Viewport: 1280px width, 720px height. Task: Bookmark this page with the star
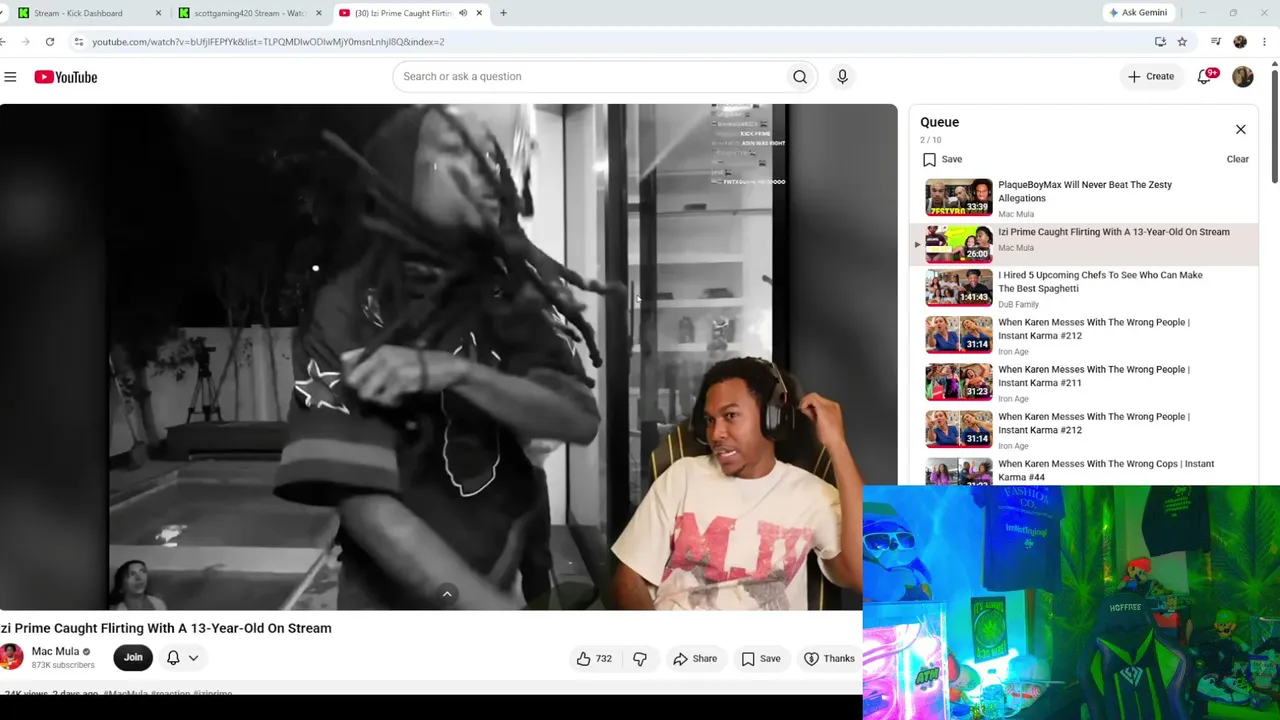[x=1182, y=42]
